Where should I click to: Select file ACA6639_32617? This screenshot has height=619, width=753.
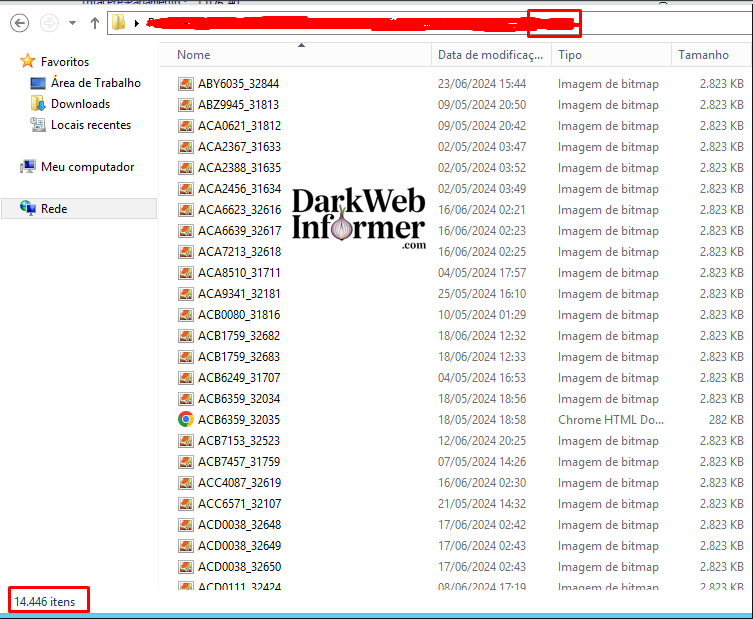click(x=240, y=231)
